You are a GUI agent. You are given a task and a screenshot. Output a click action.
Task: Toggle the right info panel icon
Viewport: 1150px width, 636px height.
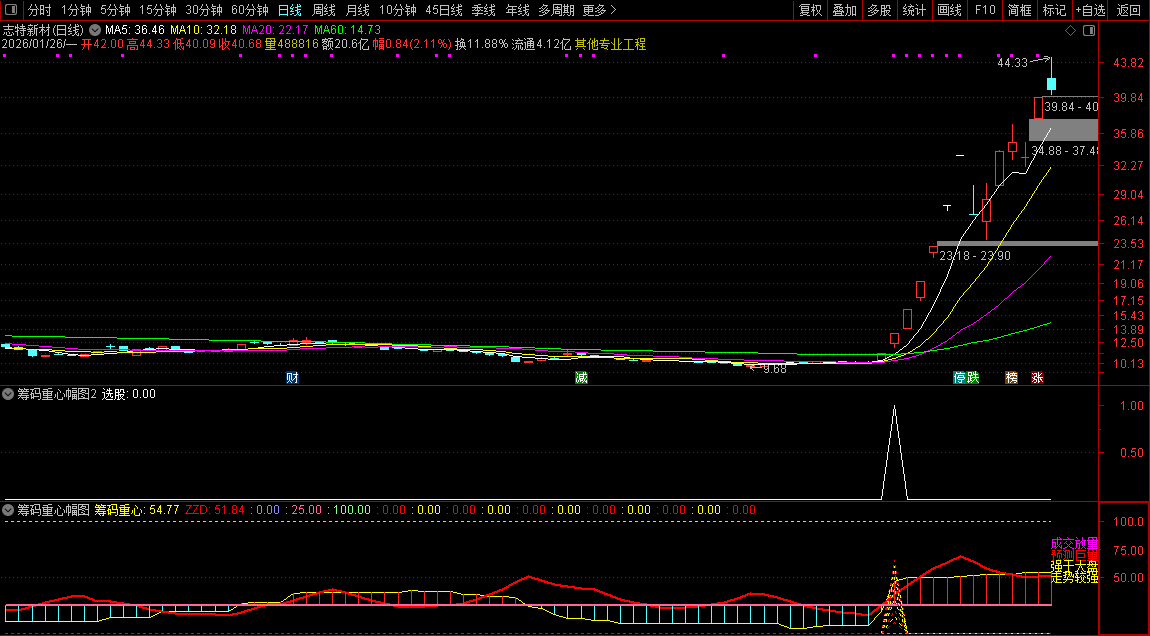coord(1089,31)
